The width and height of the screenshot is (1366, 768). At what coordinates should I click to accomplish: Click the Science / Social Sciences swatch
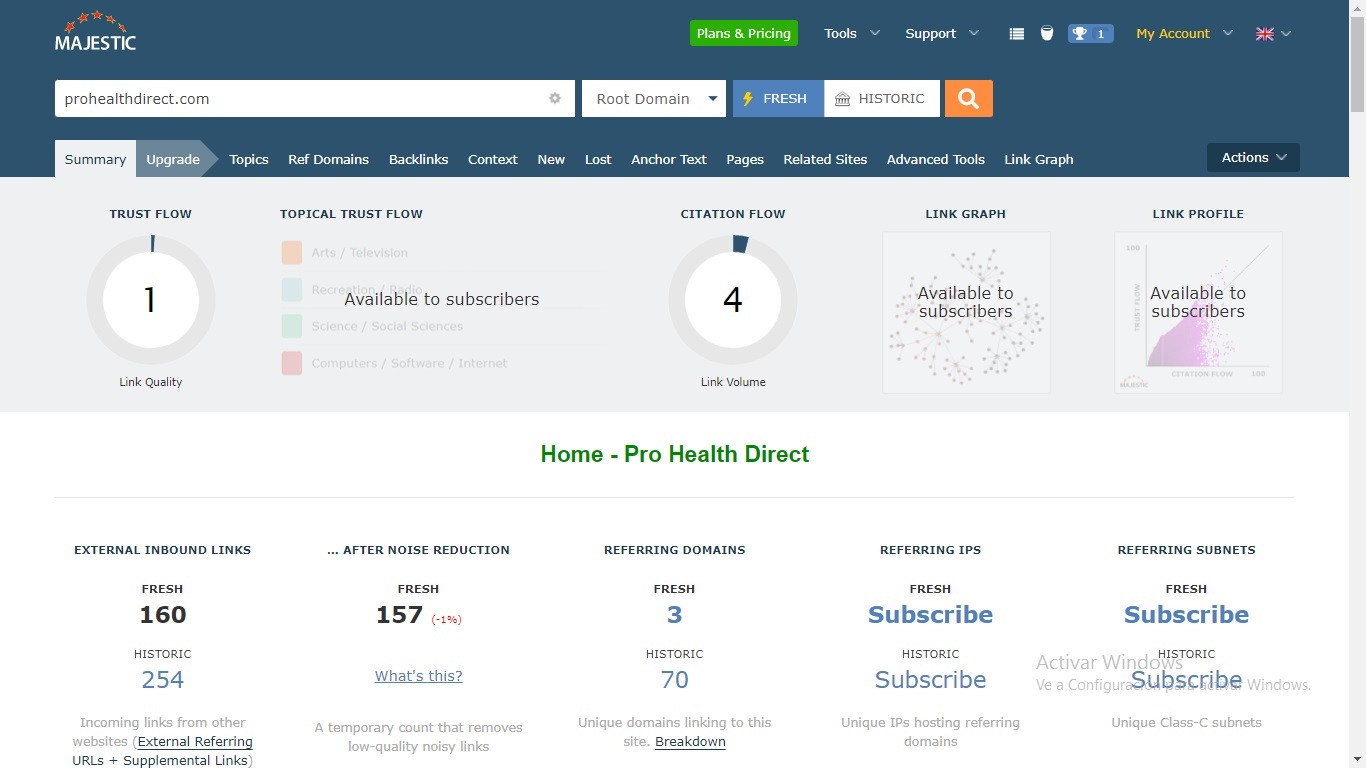[x=292, y=326]
